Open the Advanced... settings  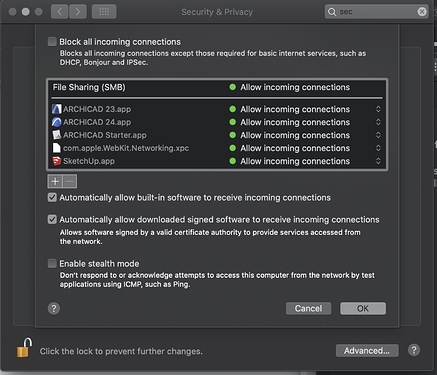click(x=367, y=351)
